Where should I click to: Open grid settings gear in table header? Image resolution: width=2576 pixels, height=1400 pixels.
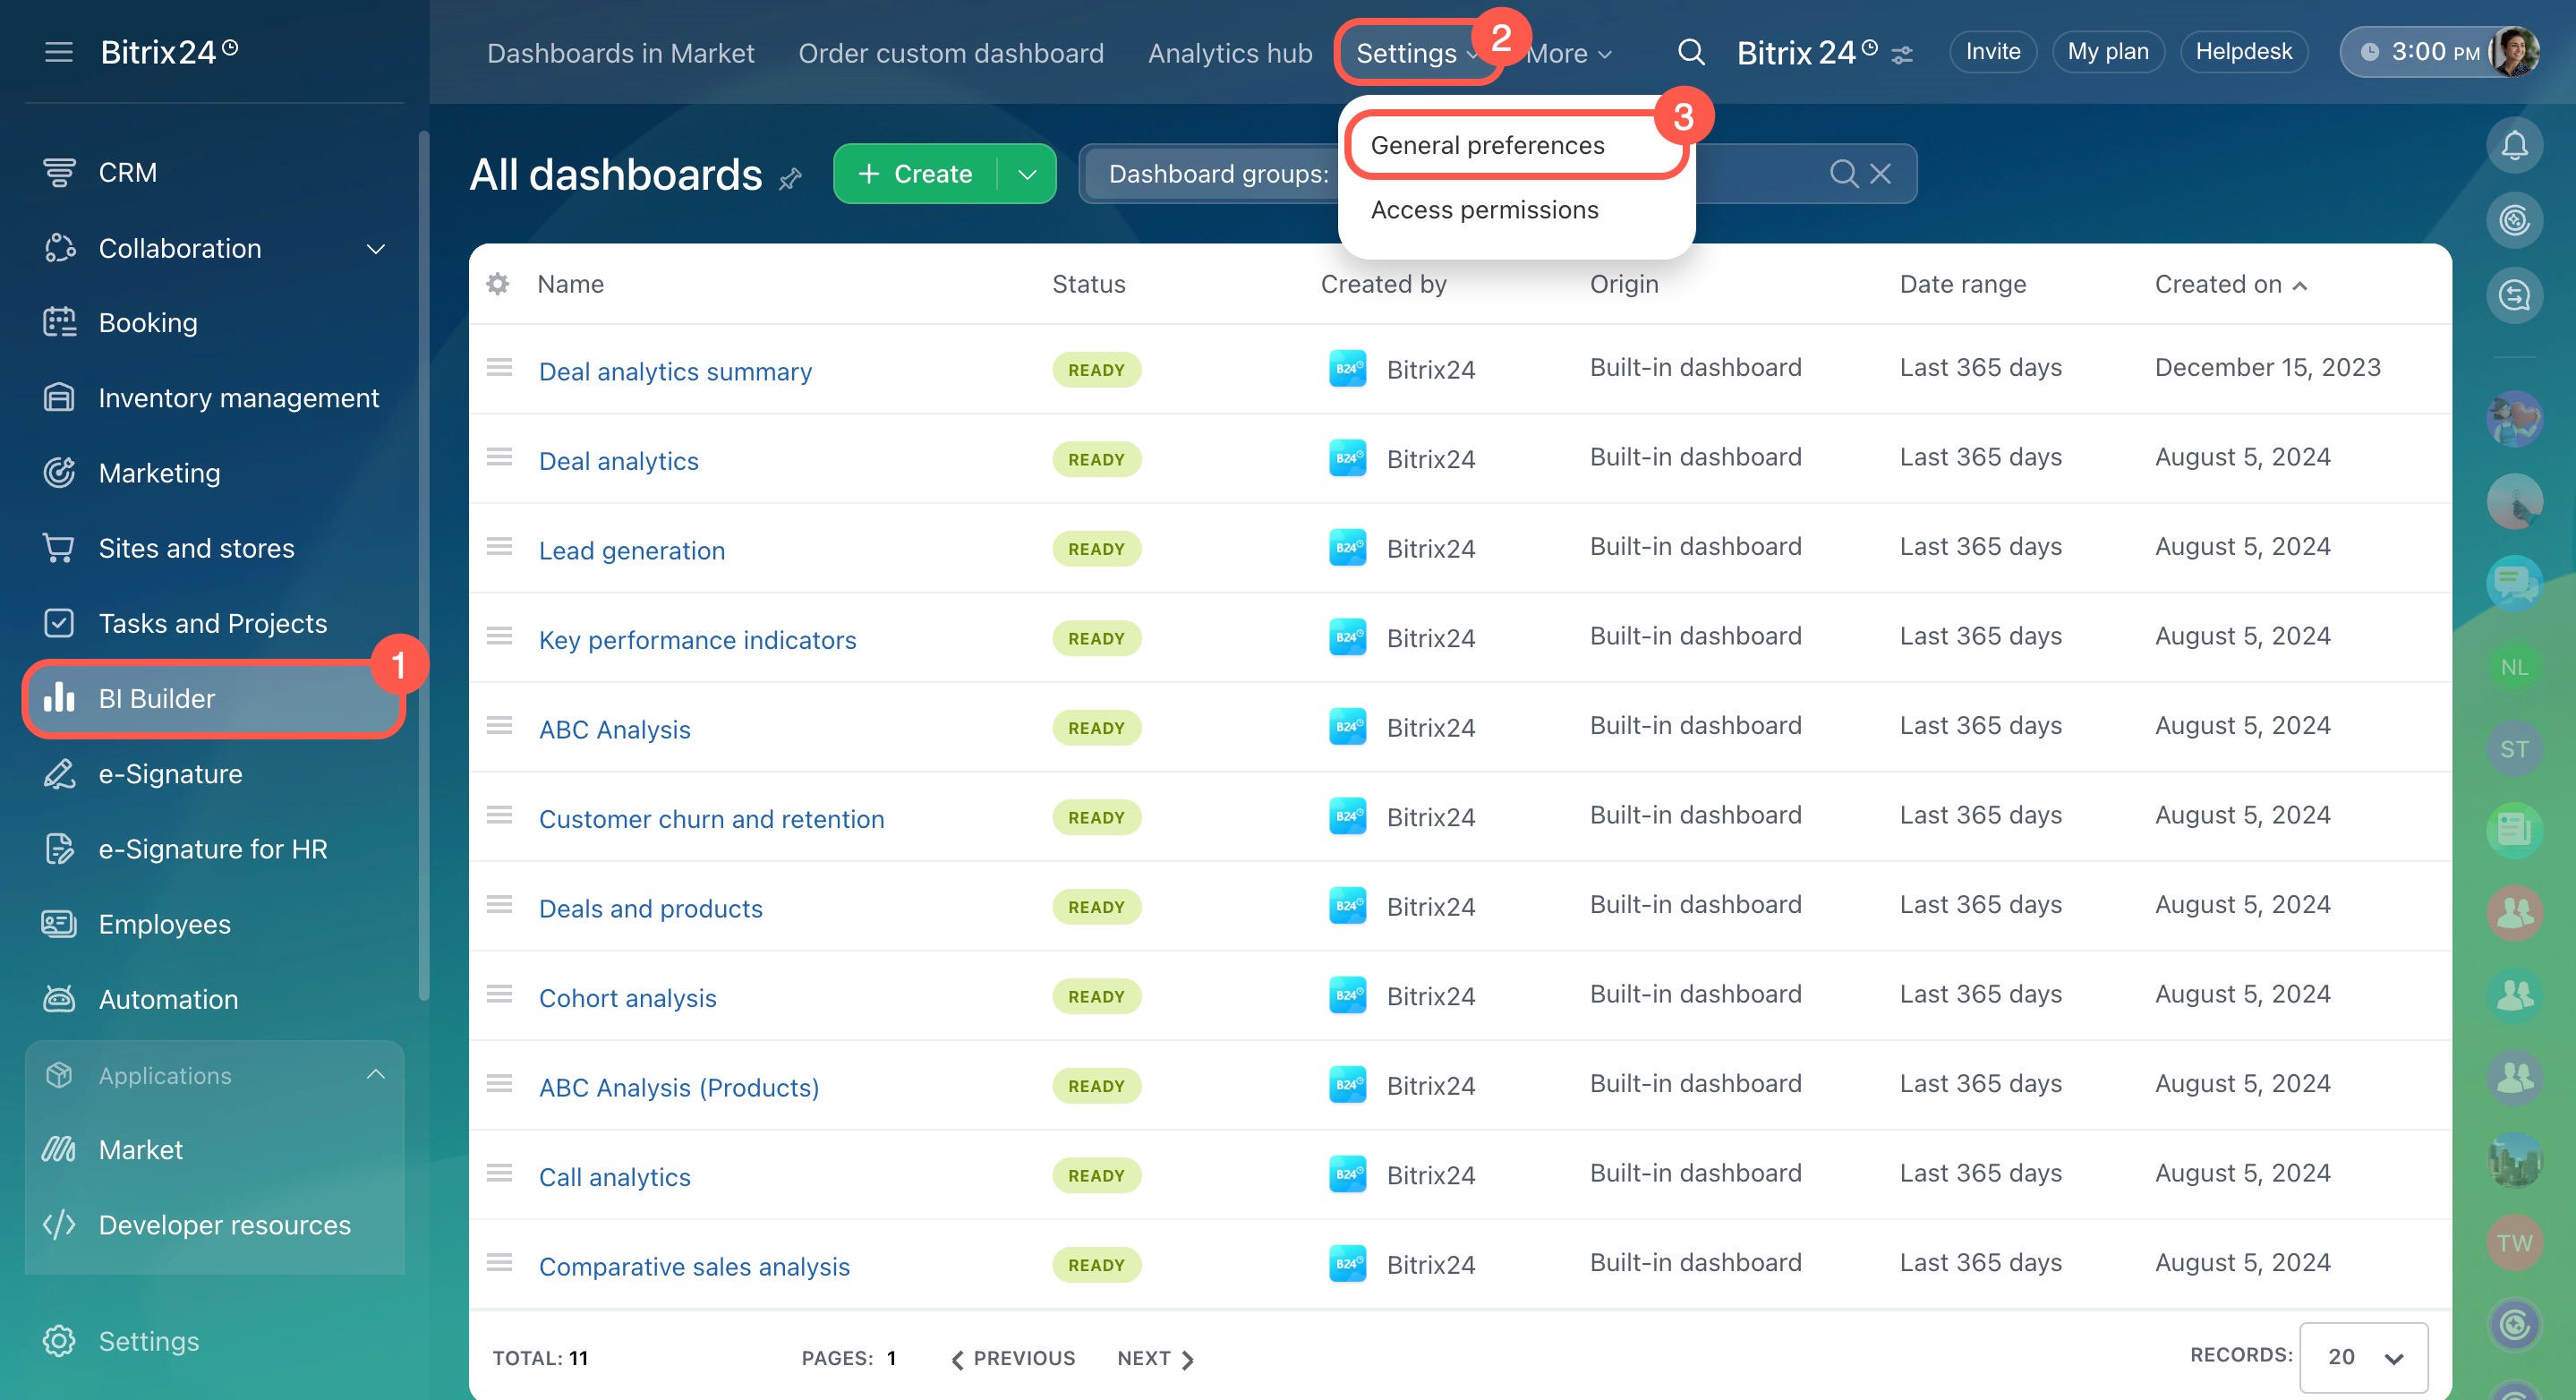pos(497,284)
